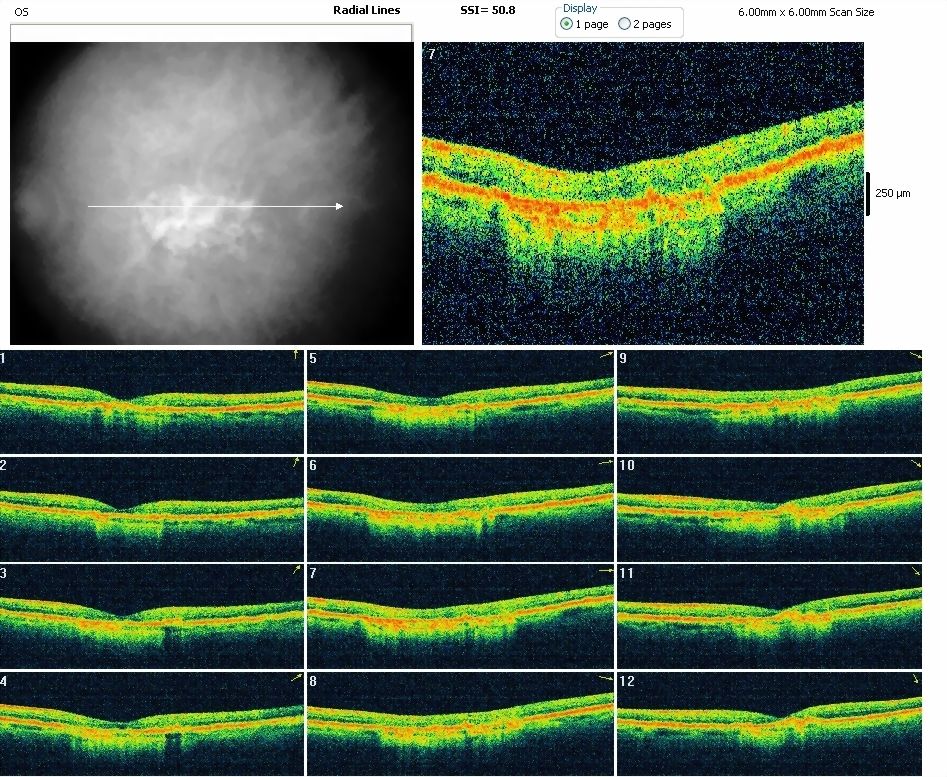Click the white scan line arrowhead on fundus
Screen dimensions: 947x777
[340, 207]
